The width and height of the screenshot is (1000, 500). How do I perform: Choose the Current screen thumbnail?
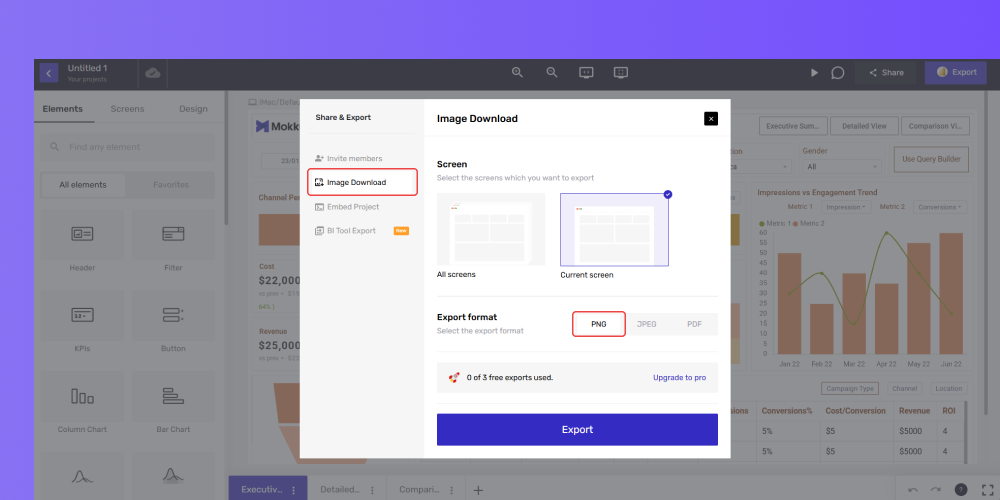coord(614,229)
